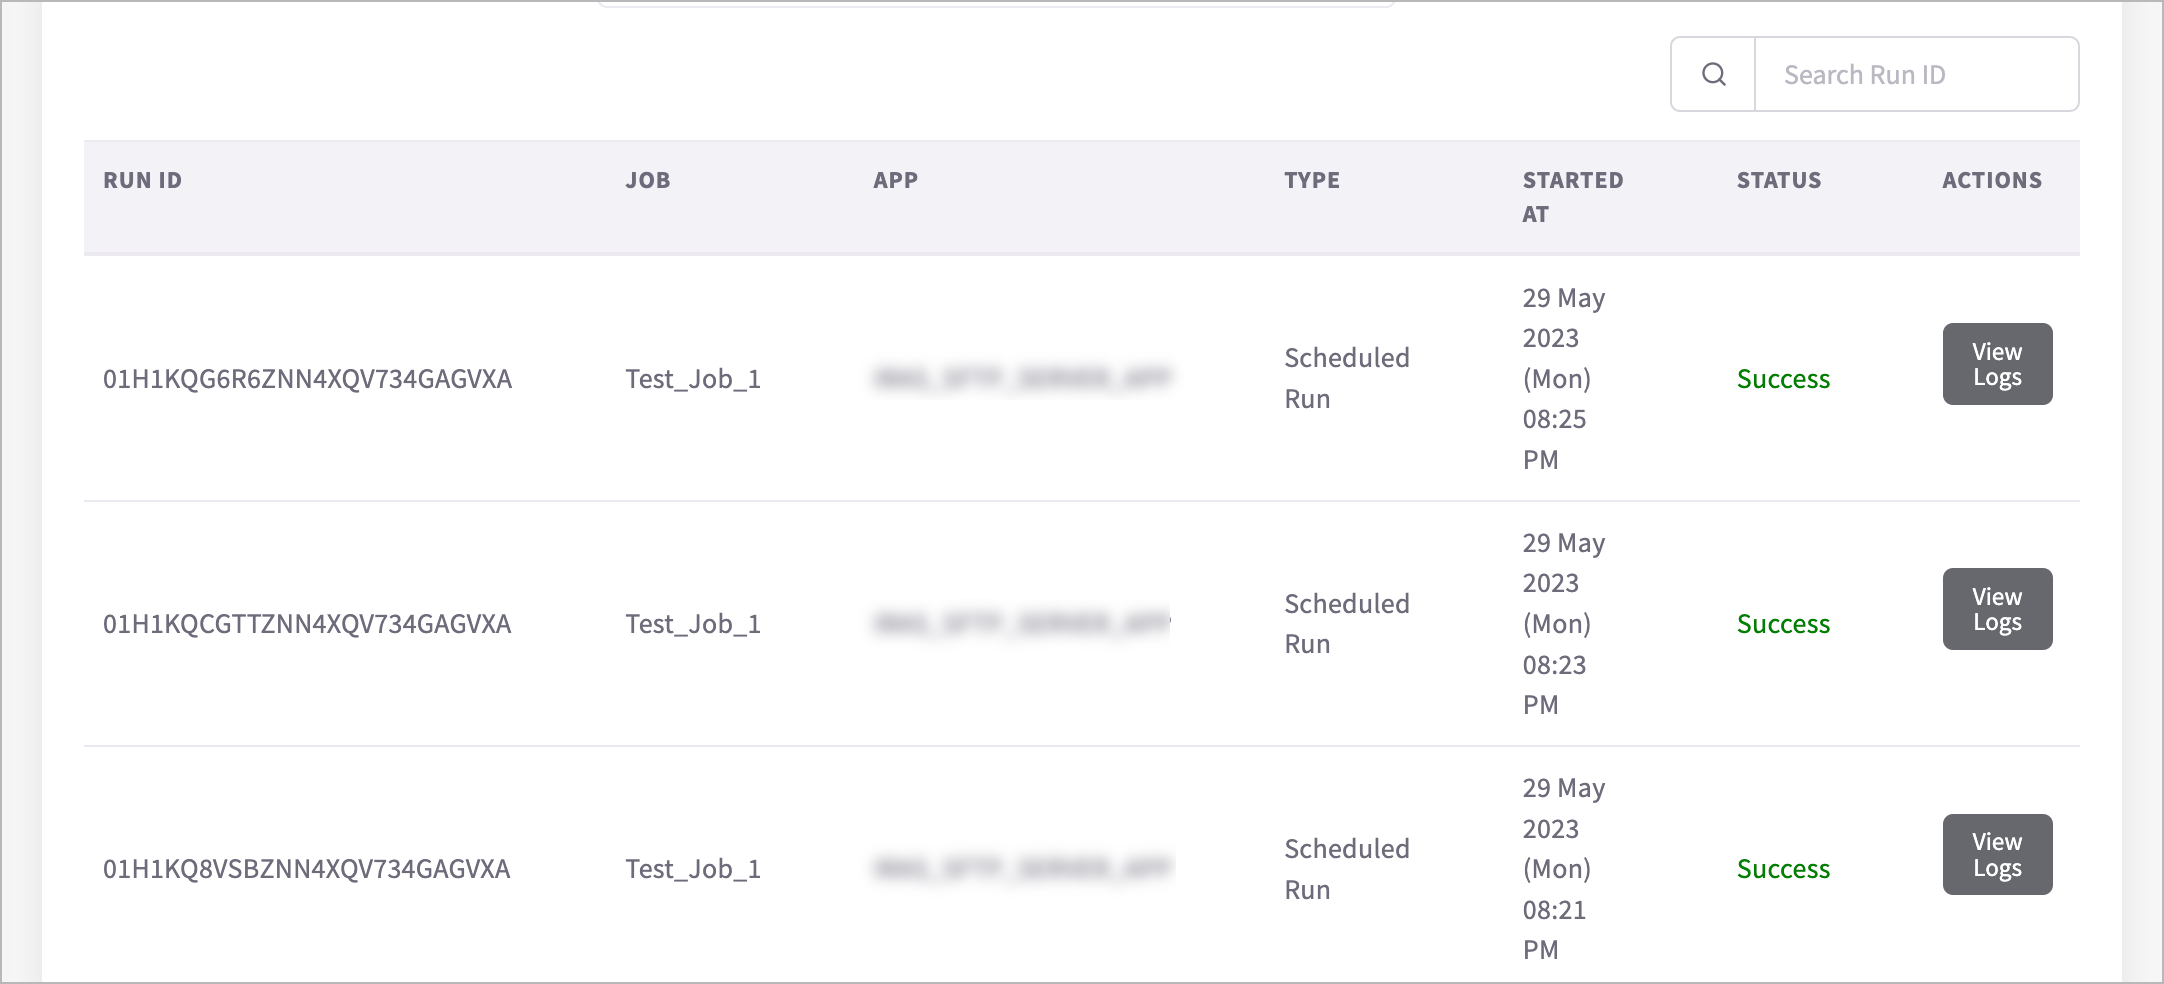Select the JOB column header
Screen dimensions: 2164x984
point(648,180)
